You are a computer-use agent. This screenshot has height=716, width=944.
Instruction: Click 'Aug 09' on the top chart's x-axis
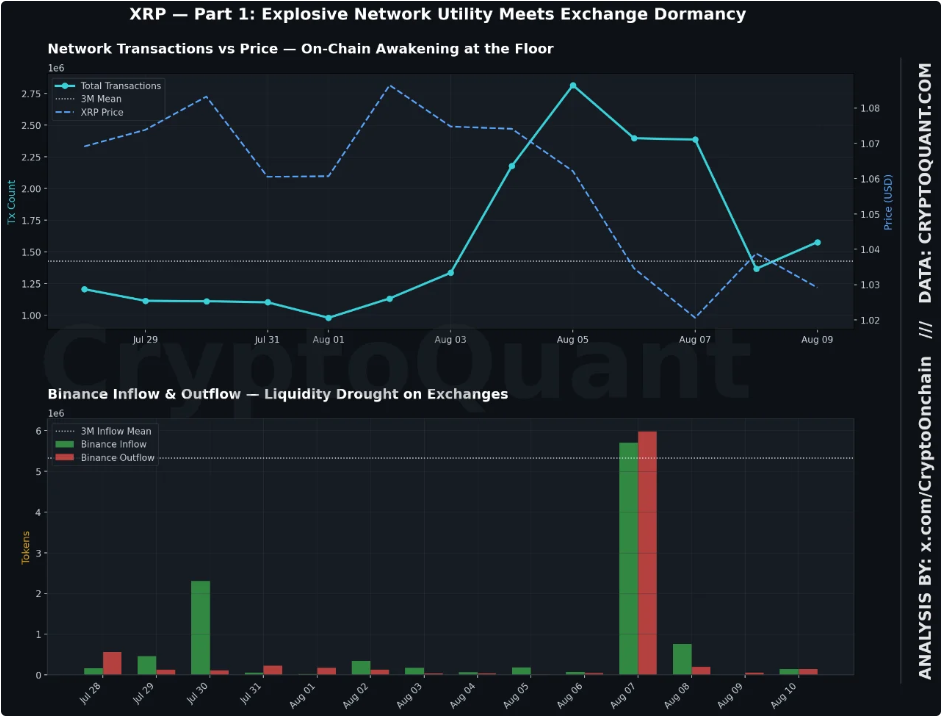817,340
